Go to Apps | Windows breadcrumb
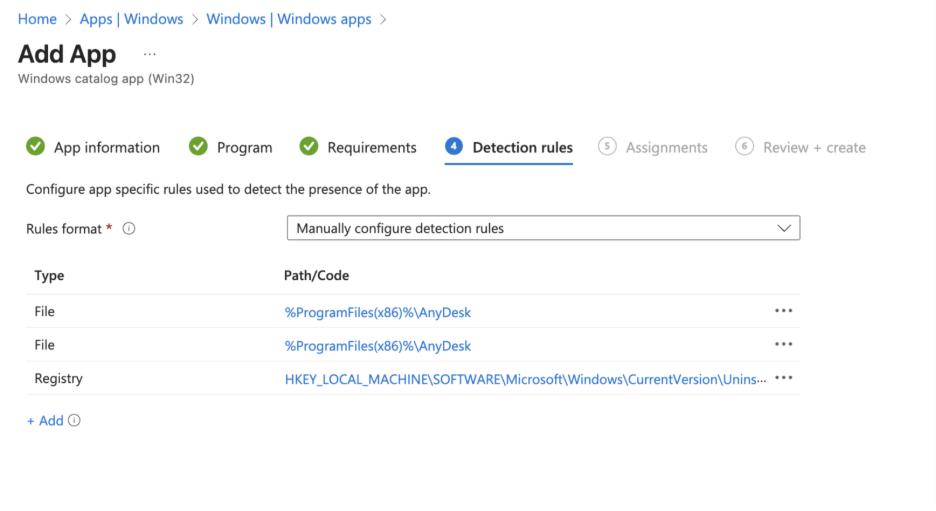Image resolution: width=936 pixels, height=511 pixels. (x=131, y=19)
